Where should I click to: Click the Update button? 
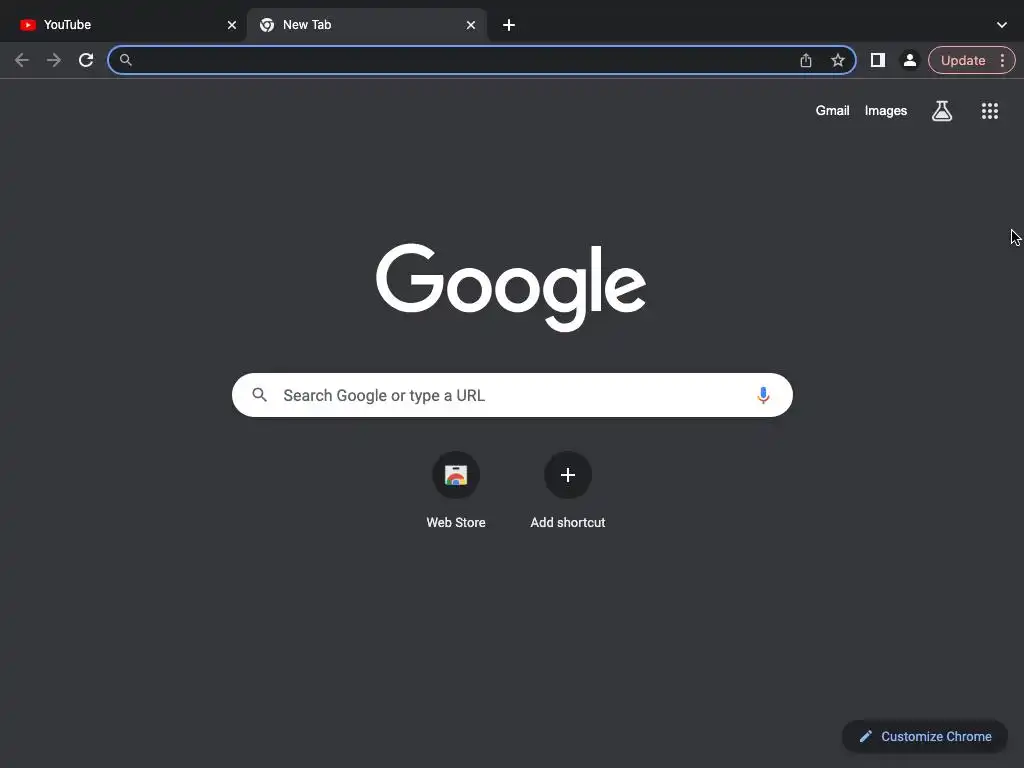coord(963,60)
